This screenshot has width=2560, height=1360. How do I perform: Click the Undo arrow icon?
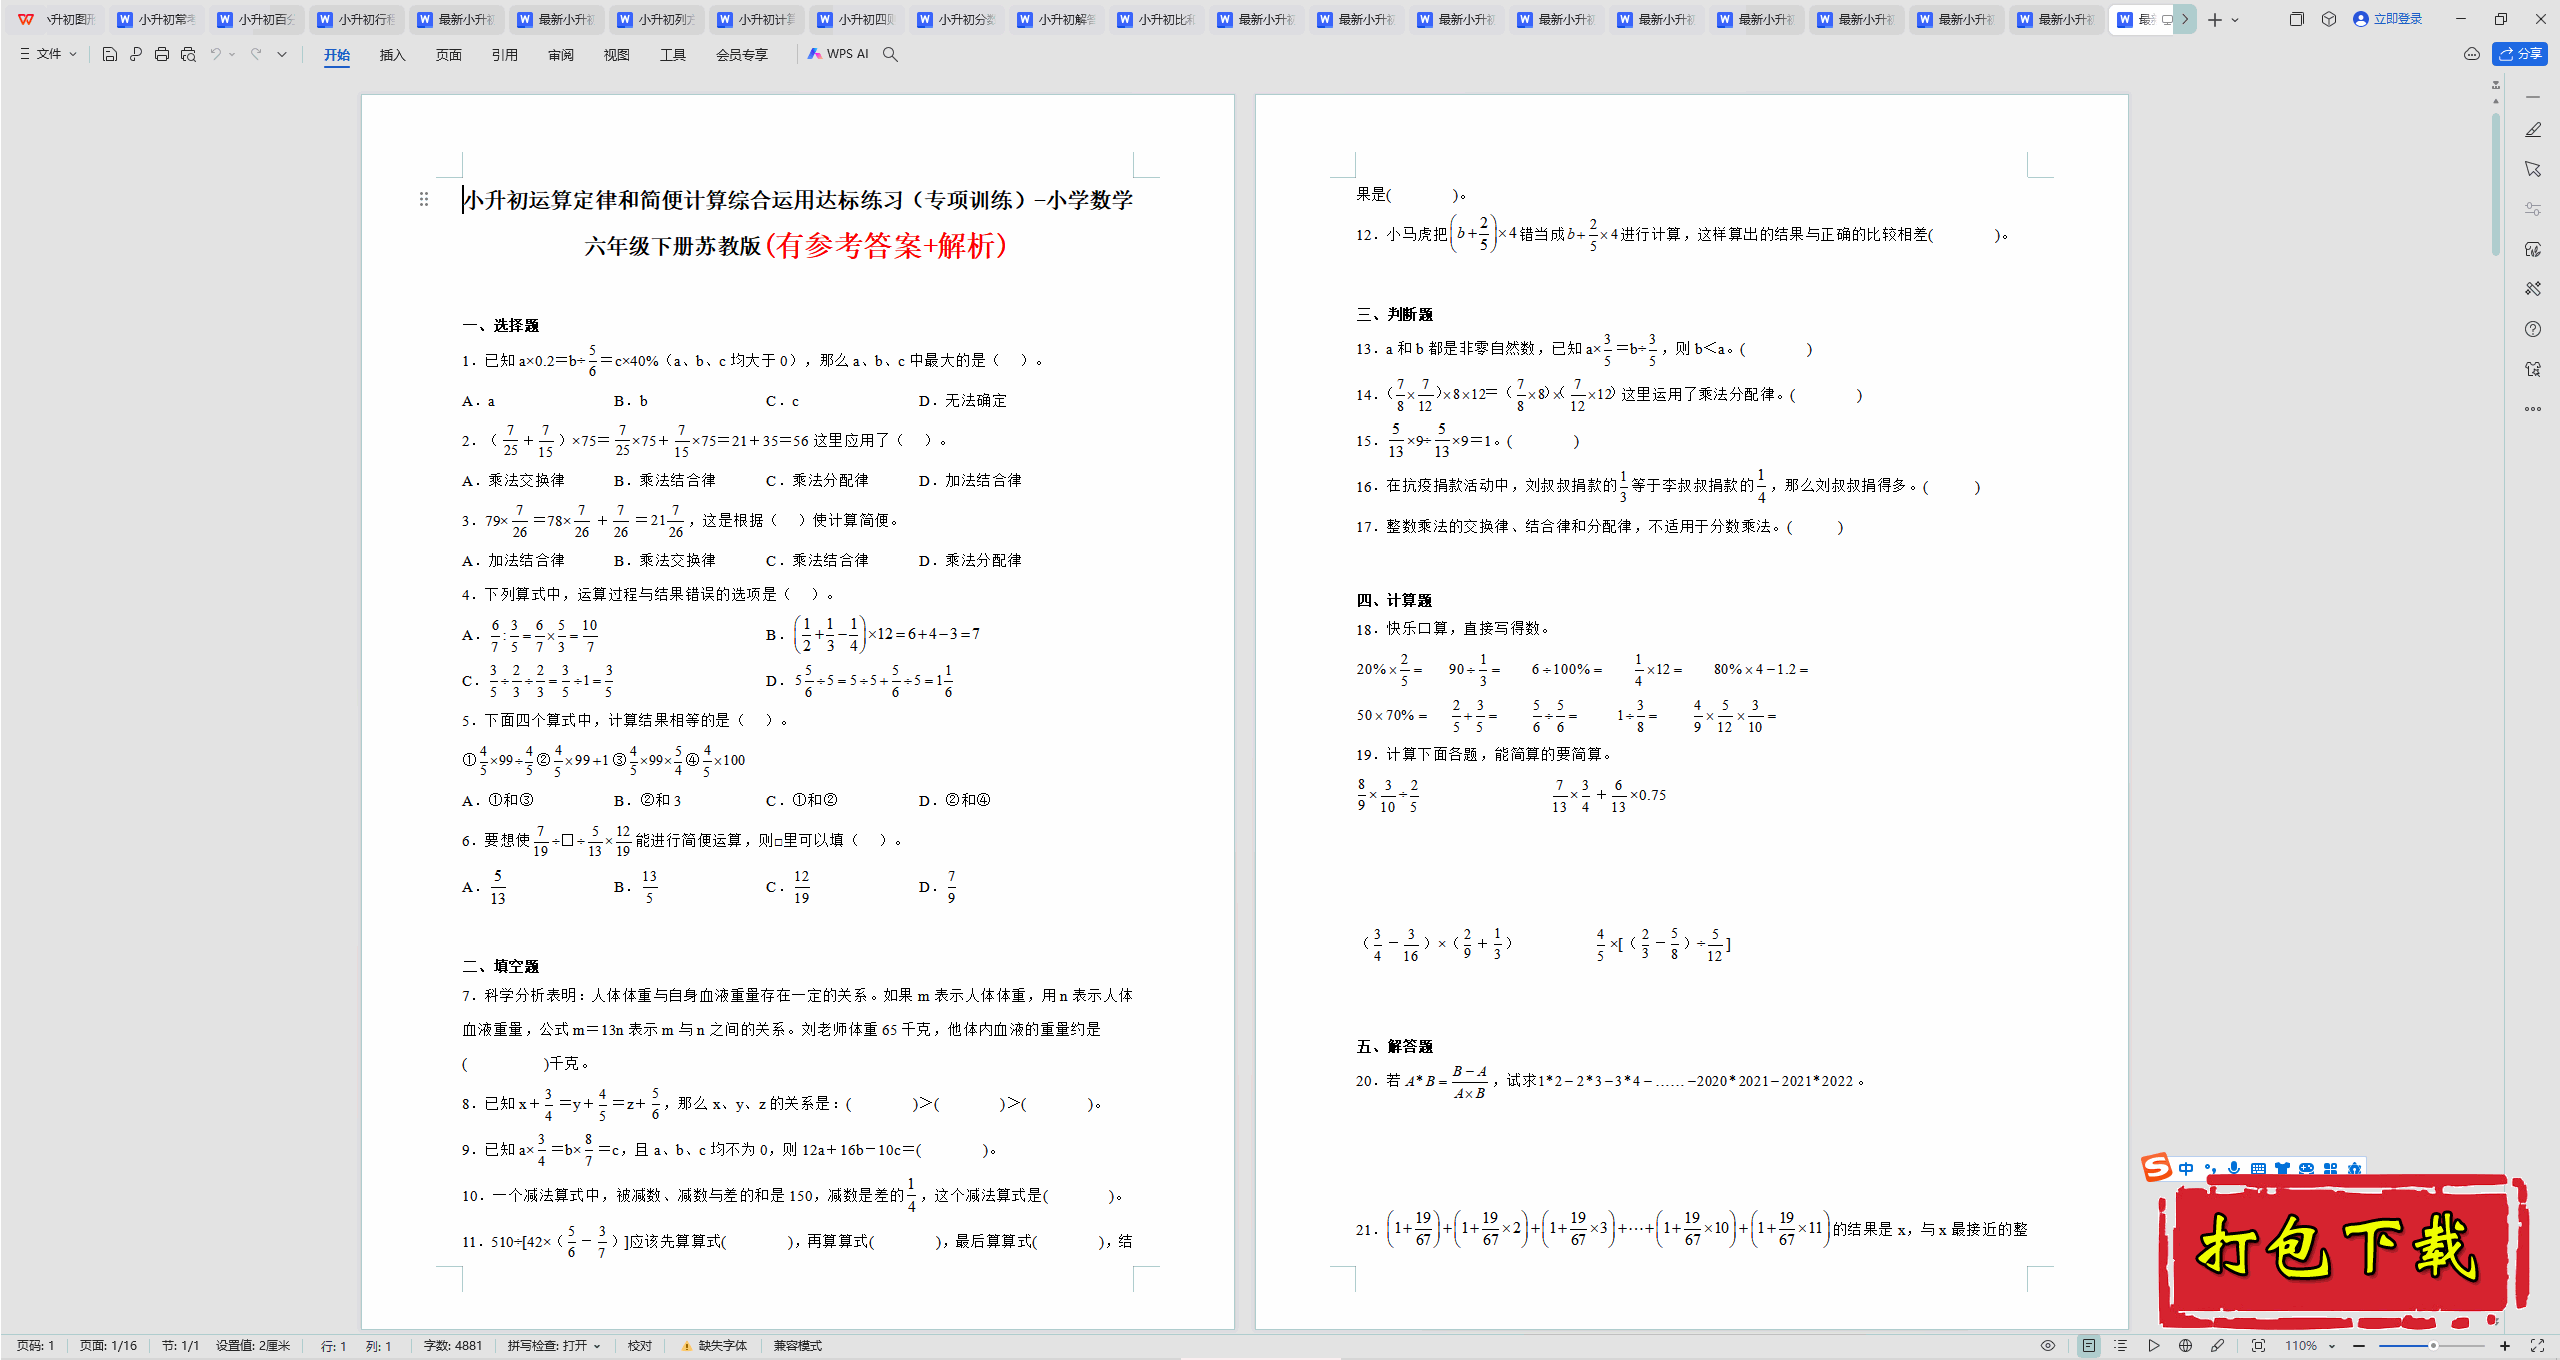[x=215, y=54]
